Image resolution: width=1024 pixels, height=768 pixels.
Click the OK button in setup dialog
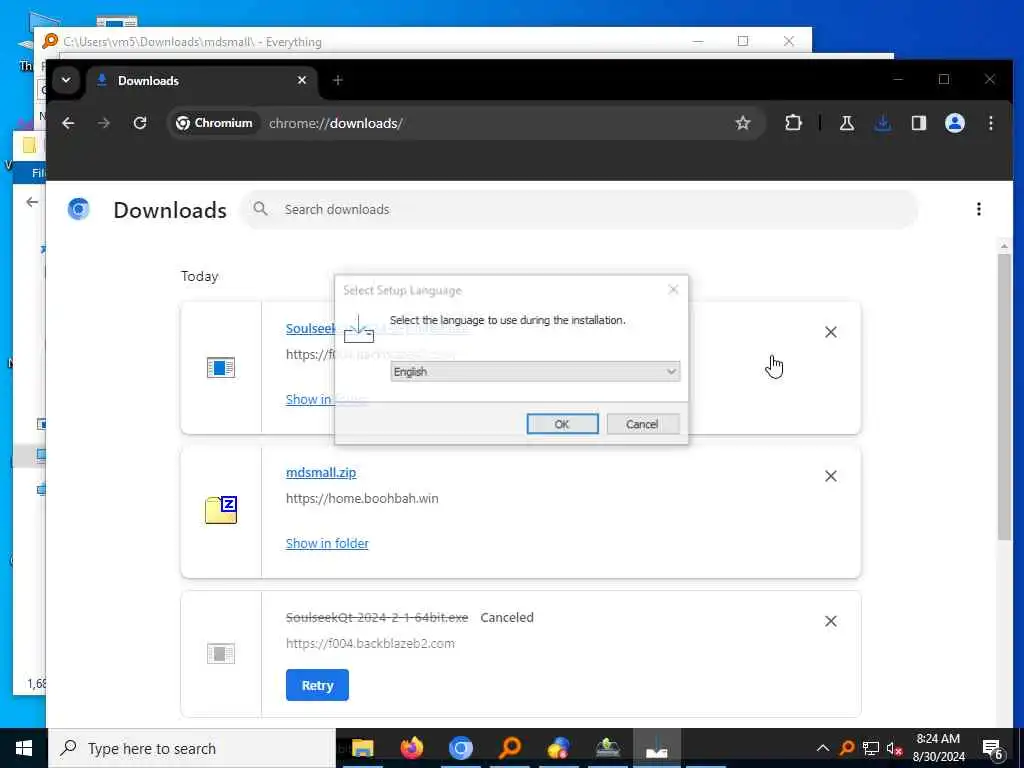click(x=562, y=424)
